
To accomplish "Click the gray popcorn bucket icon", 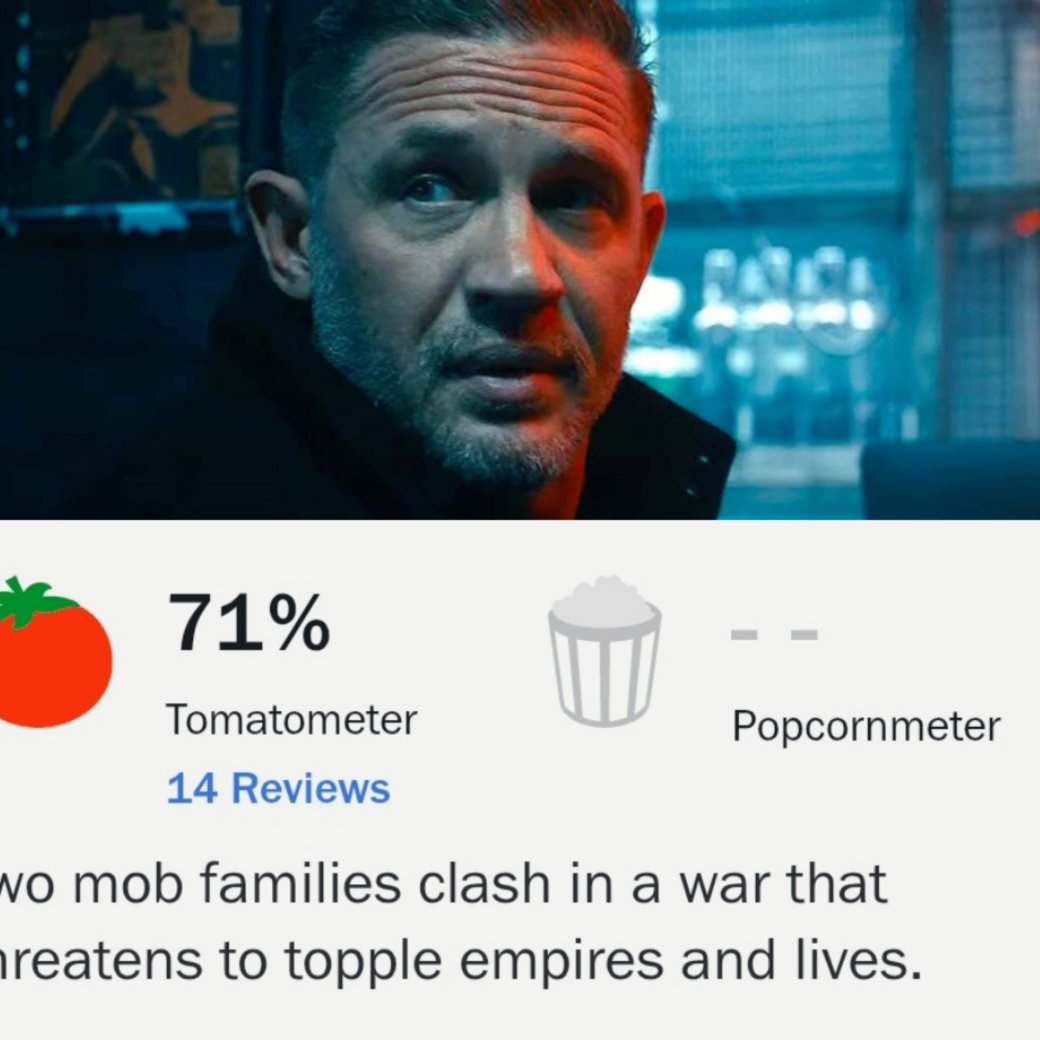I will (x=604, y=651).
